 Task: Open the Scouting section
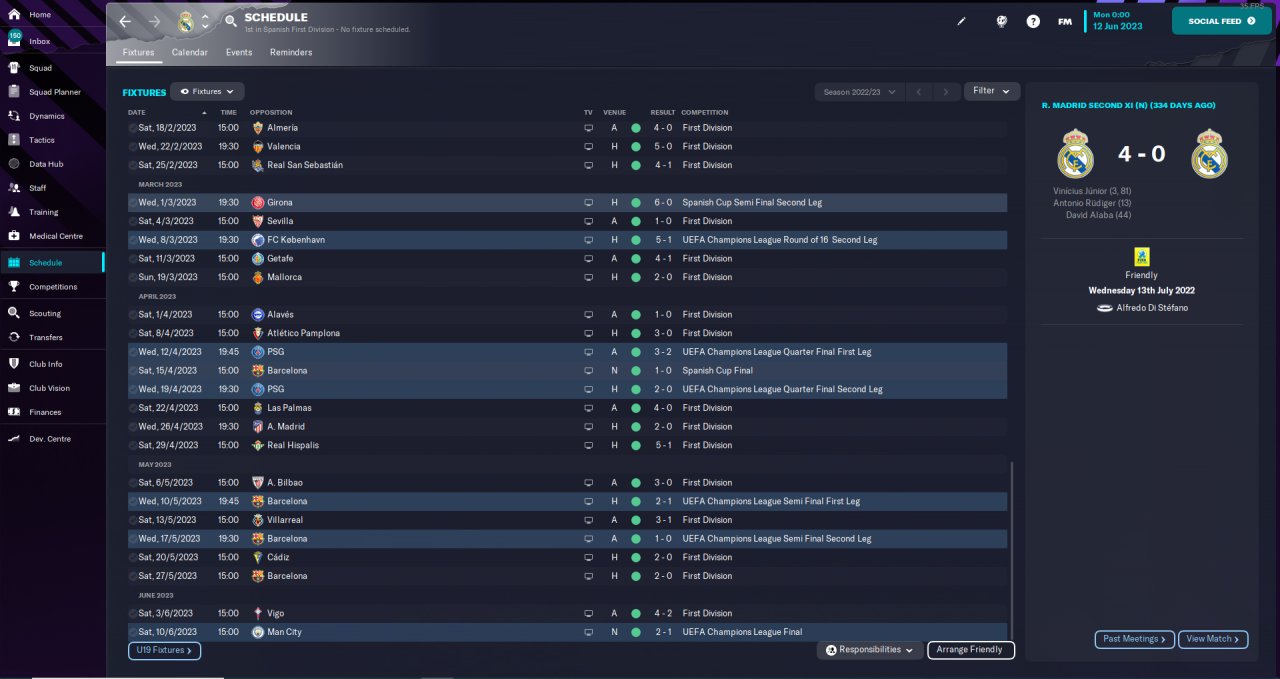[52, 313]
